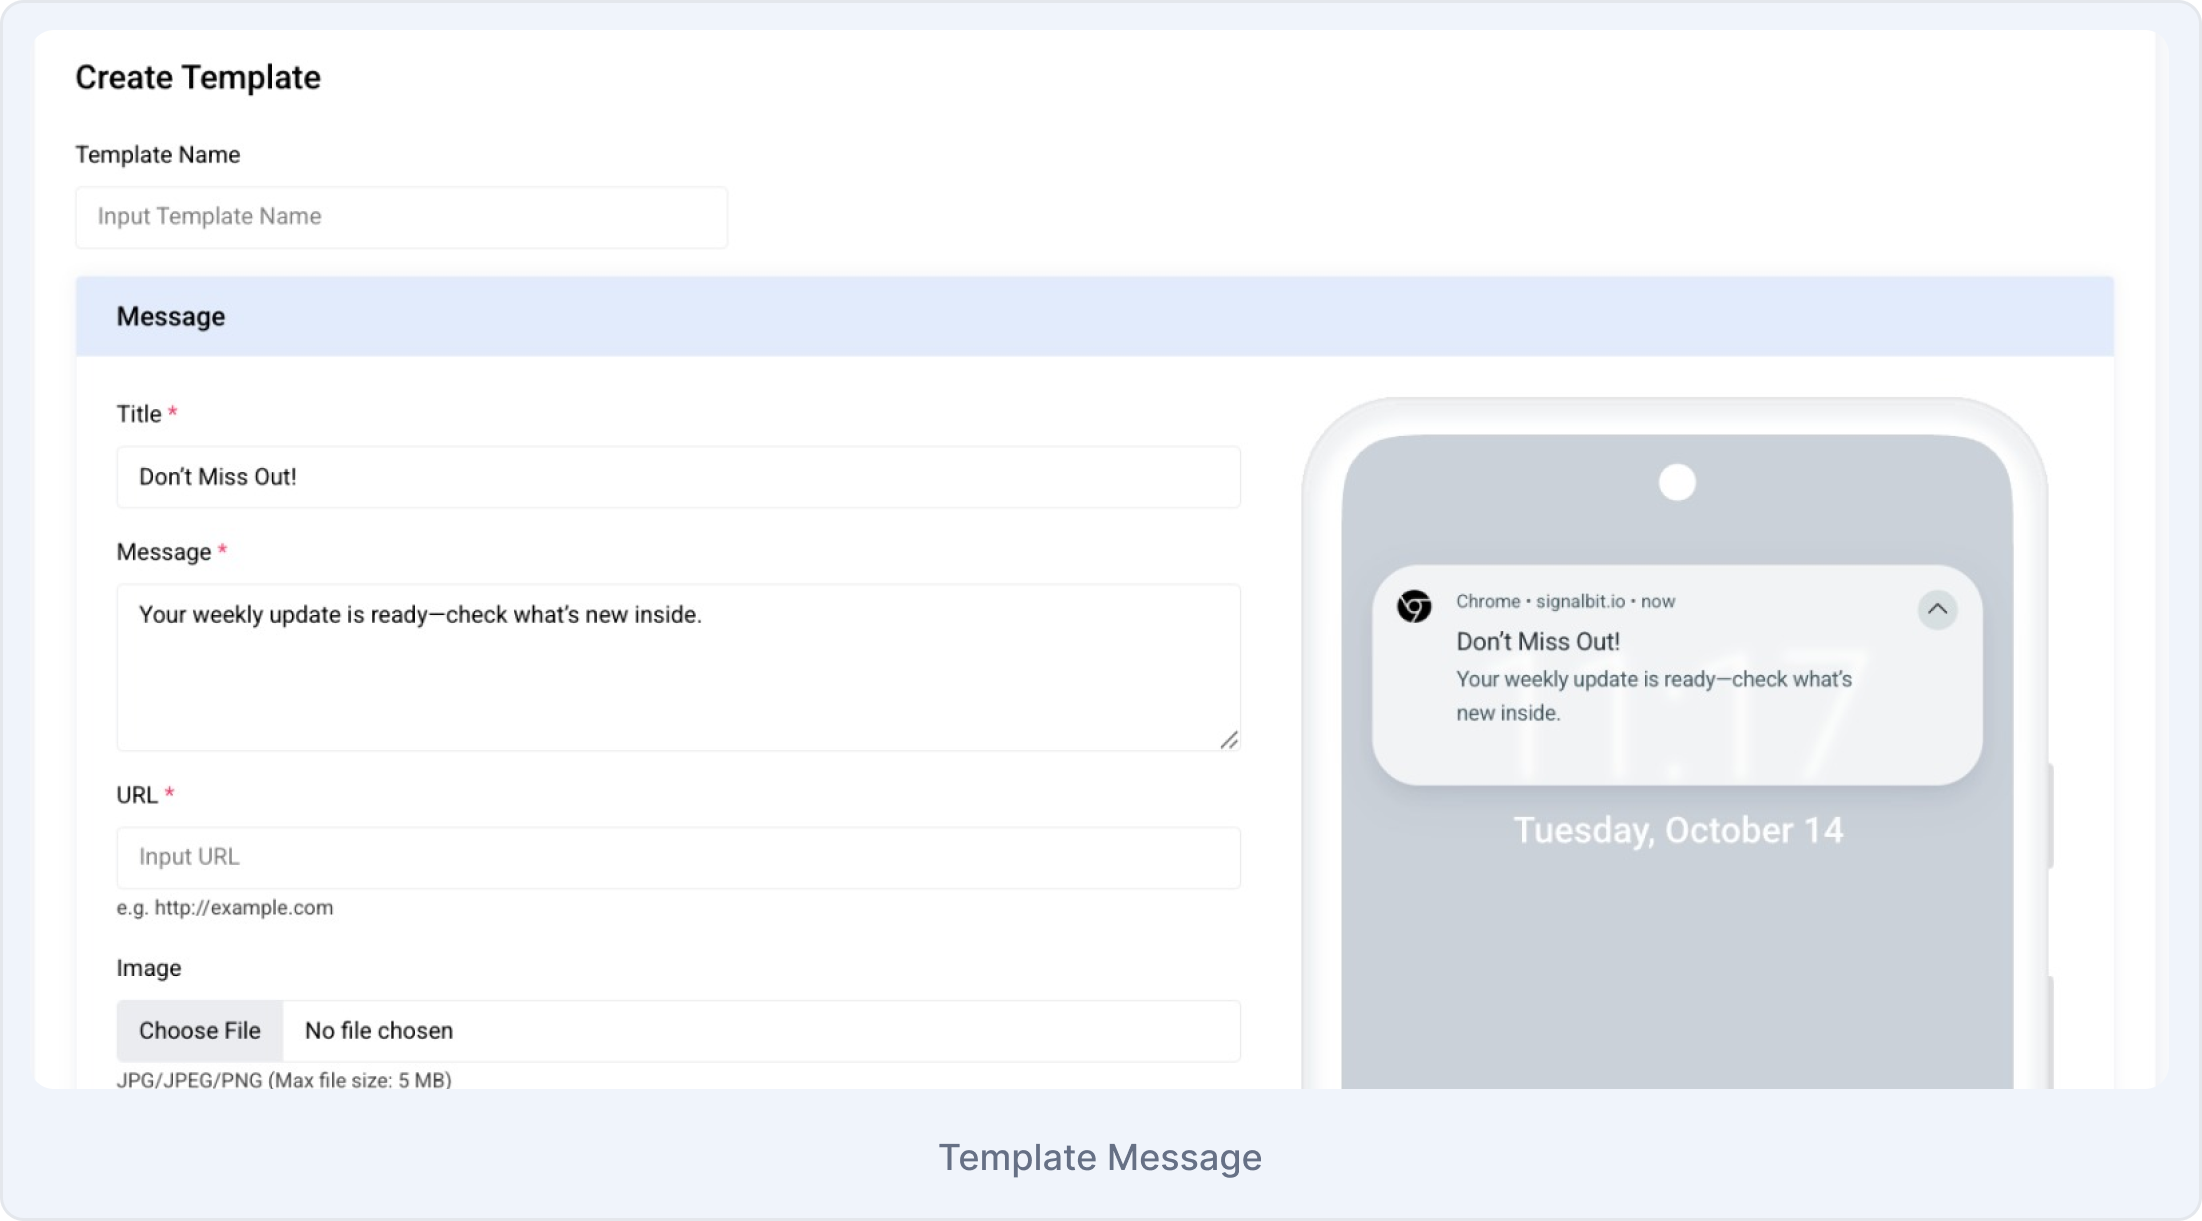The image size is (2202, 1221).
Task: Click the "No file chosen" file area
Action: click(760, 1031)
